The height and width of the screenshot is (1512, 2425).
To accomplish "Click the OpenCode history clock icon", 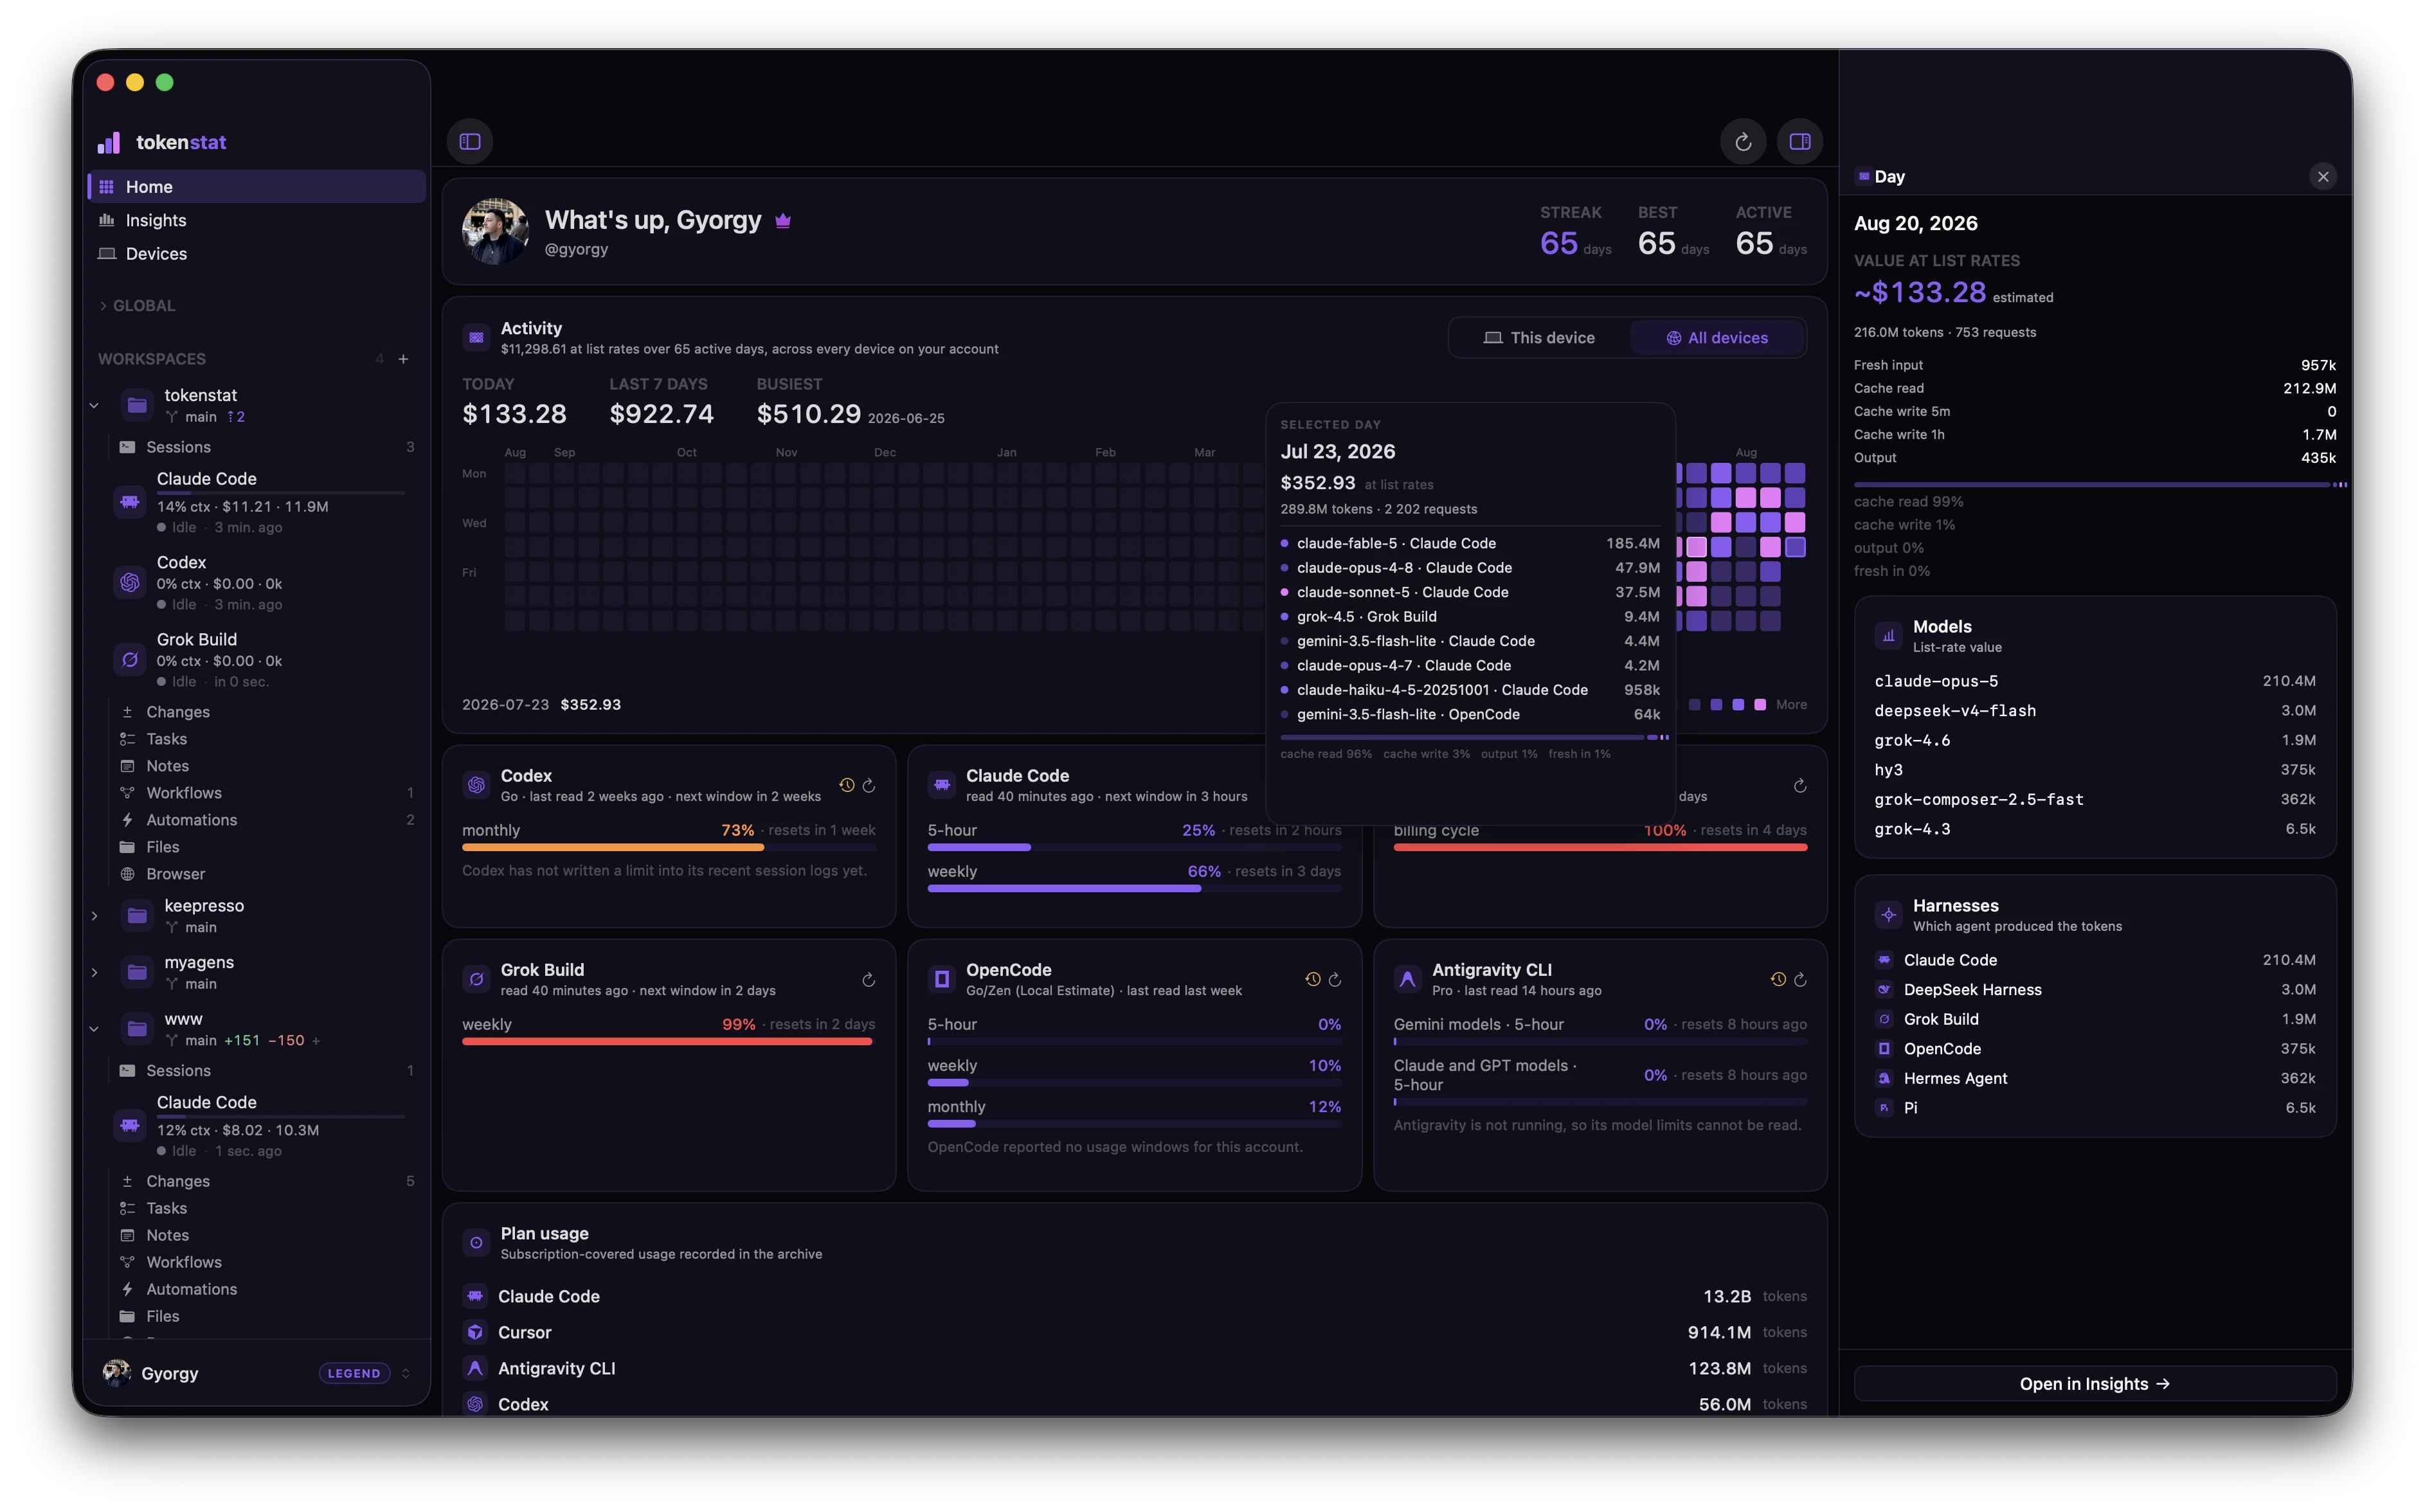I will click(x=1313, y=980).
